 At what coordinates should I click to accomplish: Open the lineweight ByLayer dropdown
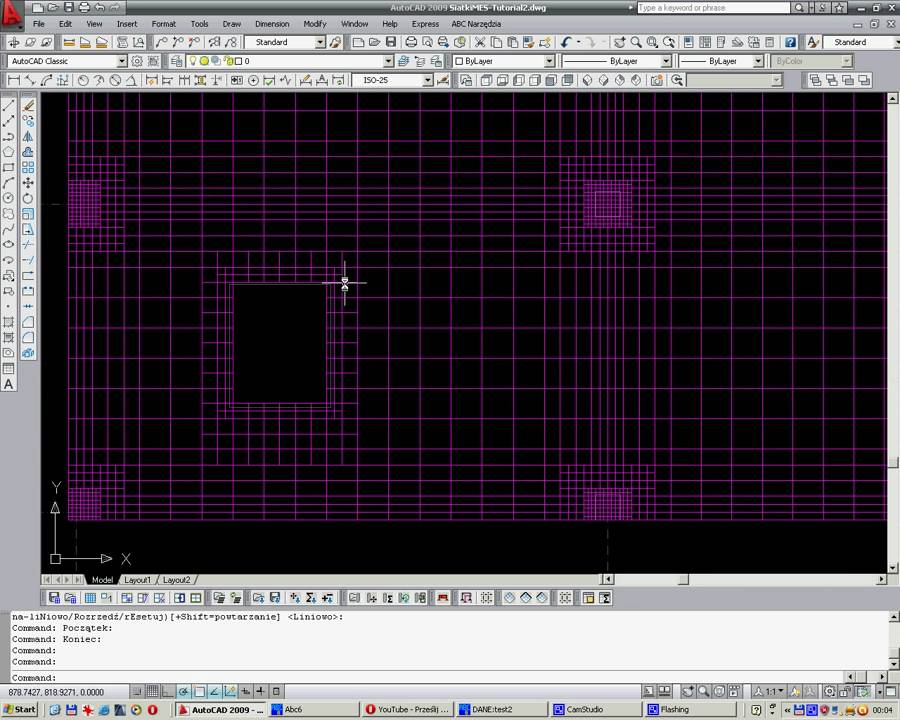pyautogui.click(x=758, y=61)
